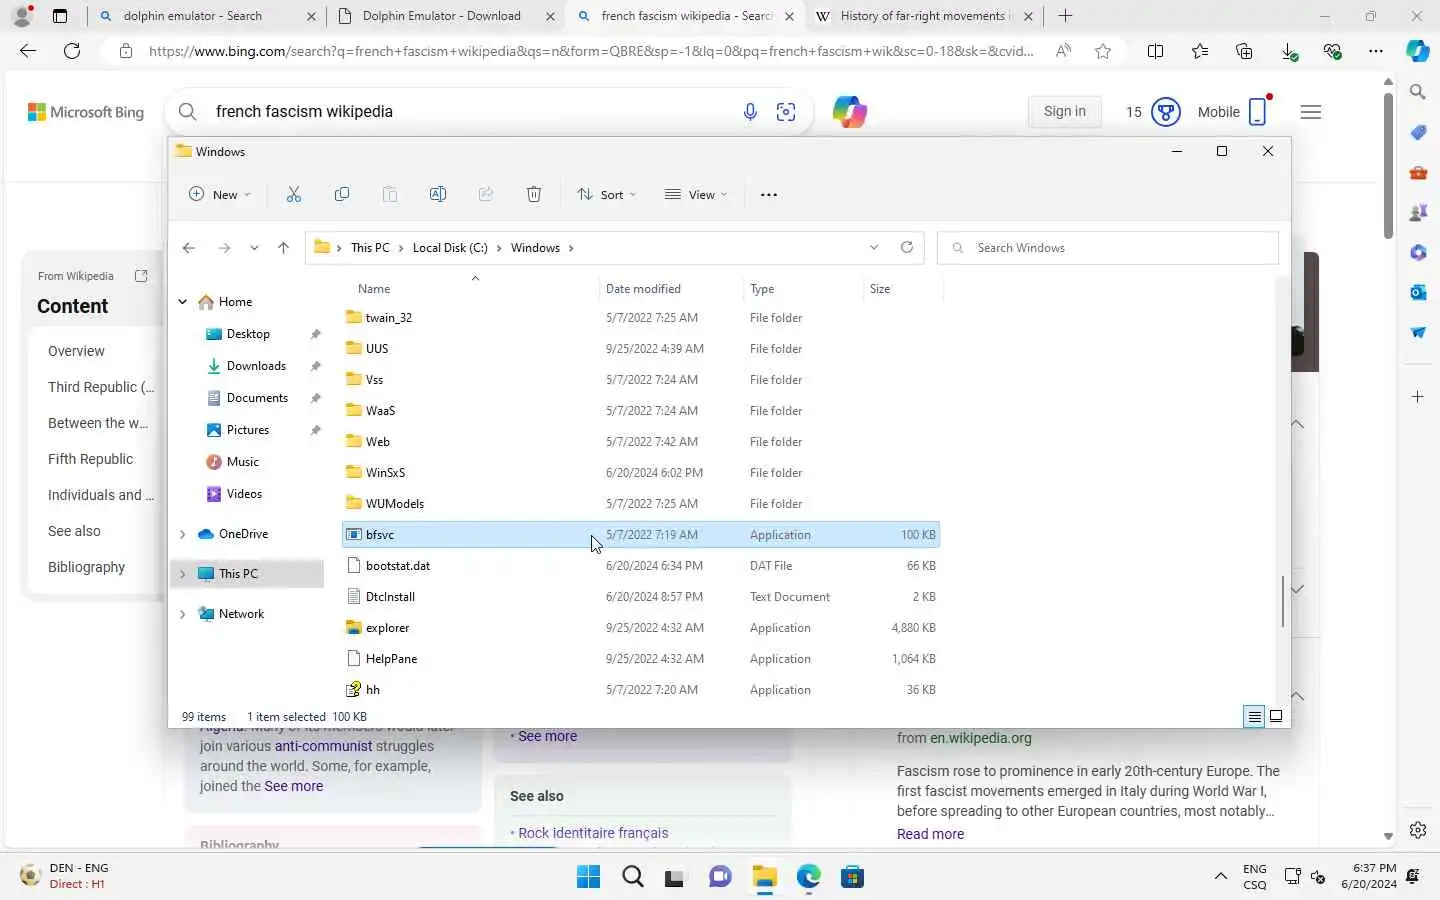The image size is (1440, 900).
Task: Show hidden system tray icons
Action: pos(1220,877)
